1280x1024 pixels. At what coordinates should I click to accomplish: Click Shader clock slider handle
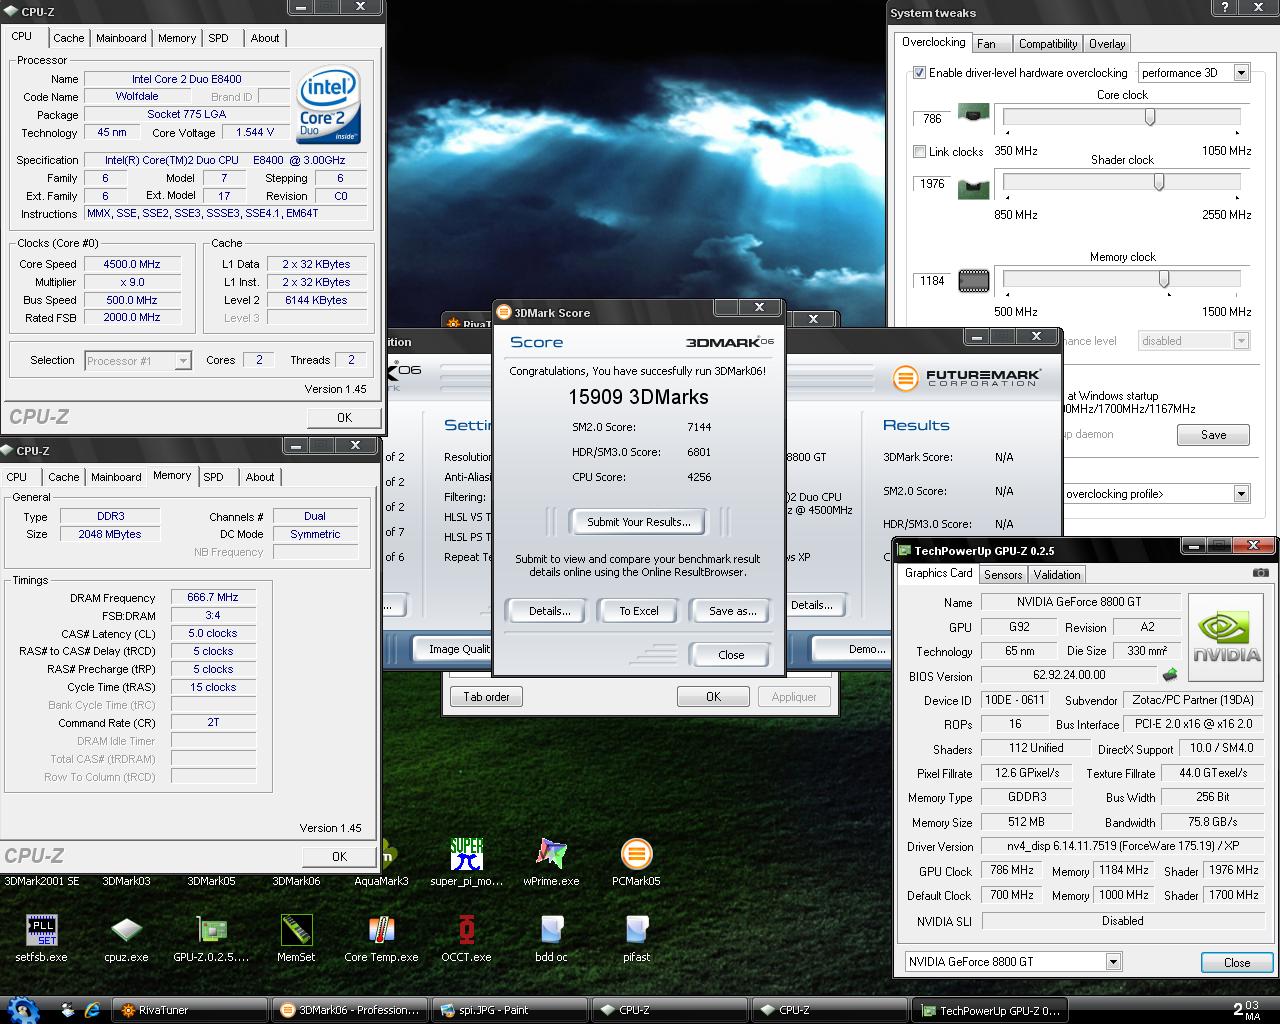(1159, 182)
